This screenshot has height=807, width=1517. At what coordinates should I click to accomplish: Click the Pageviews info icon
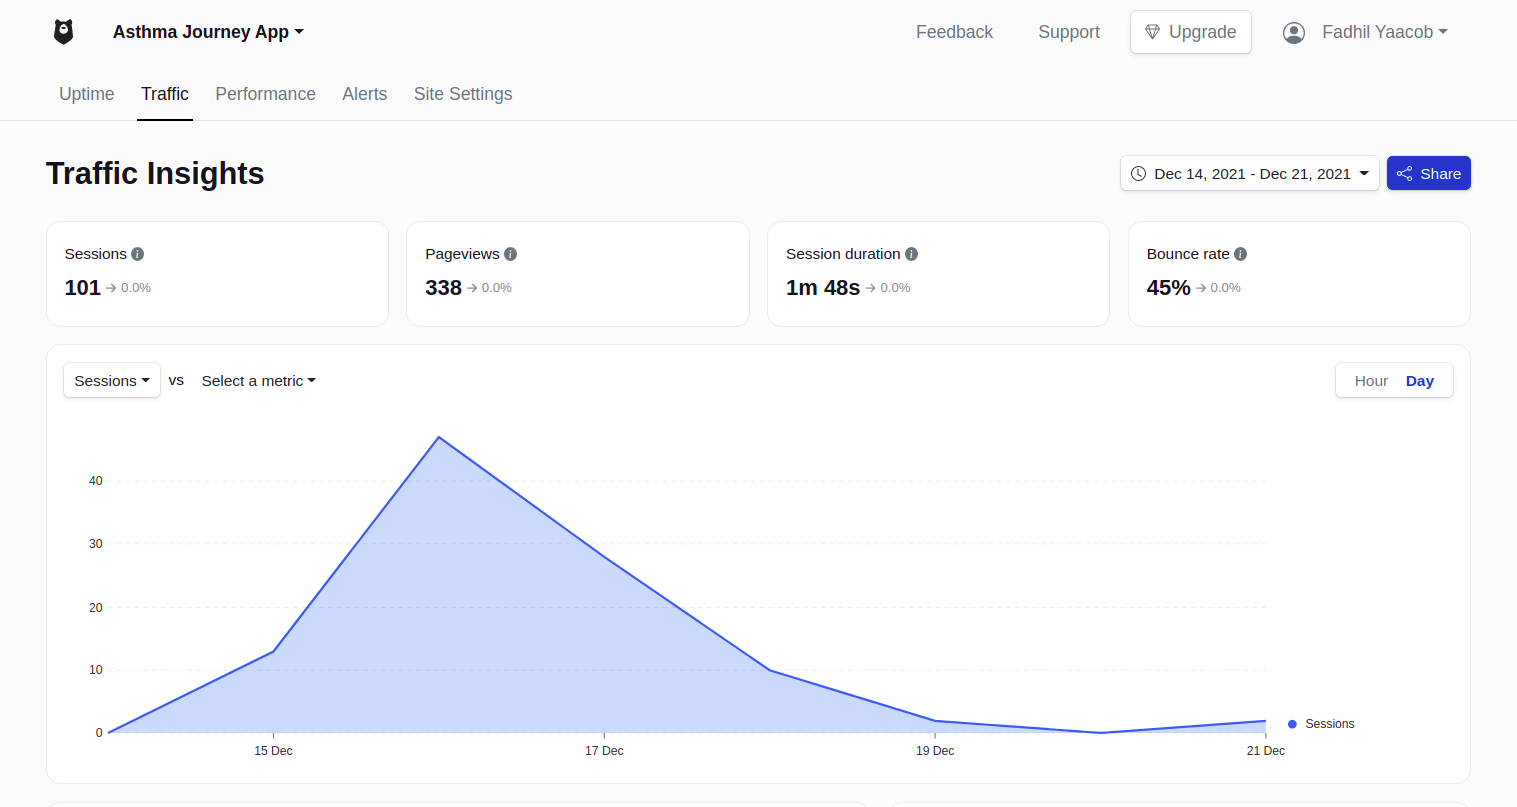(510, 254)
